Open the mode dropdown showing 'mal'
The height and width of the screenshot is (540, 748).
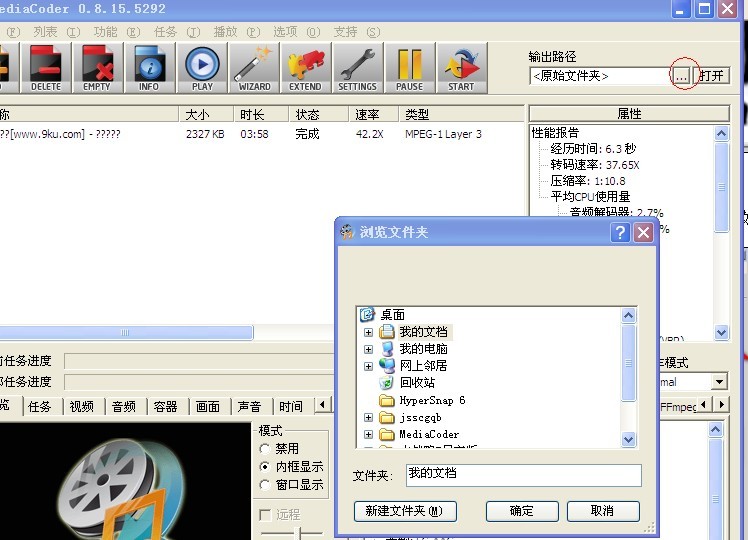point(719,382)
